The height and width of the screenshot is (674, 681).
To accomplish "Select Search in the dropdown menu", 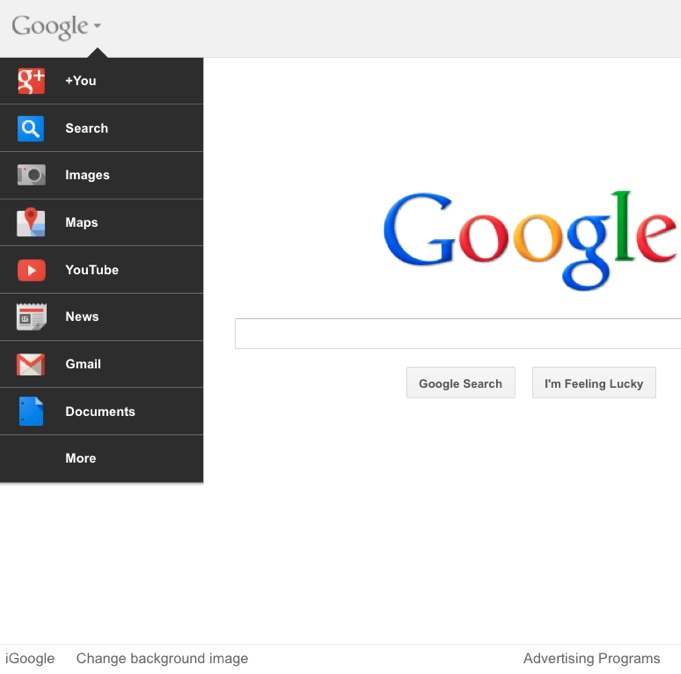I will point(101,129).
